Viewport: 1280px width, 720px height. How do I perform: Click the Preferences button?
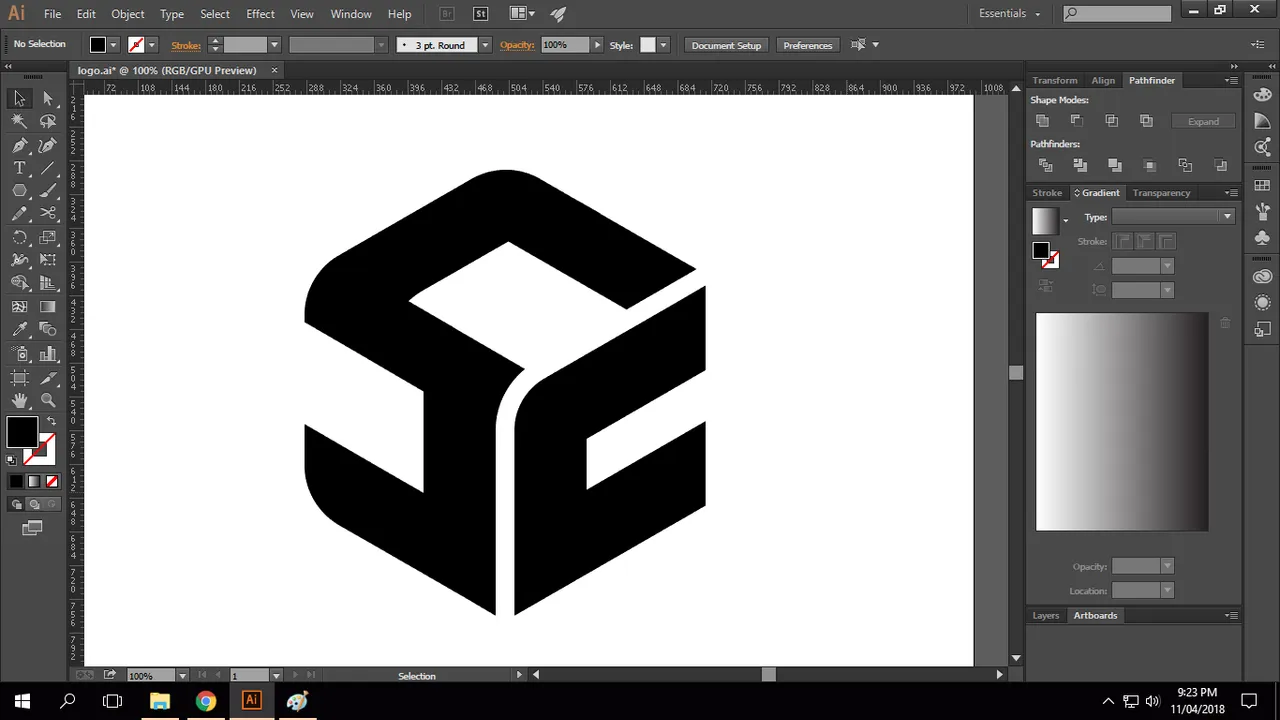click(807, 45)
